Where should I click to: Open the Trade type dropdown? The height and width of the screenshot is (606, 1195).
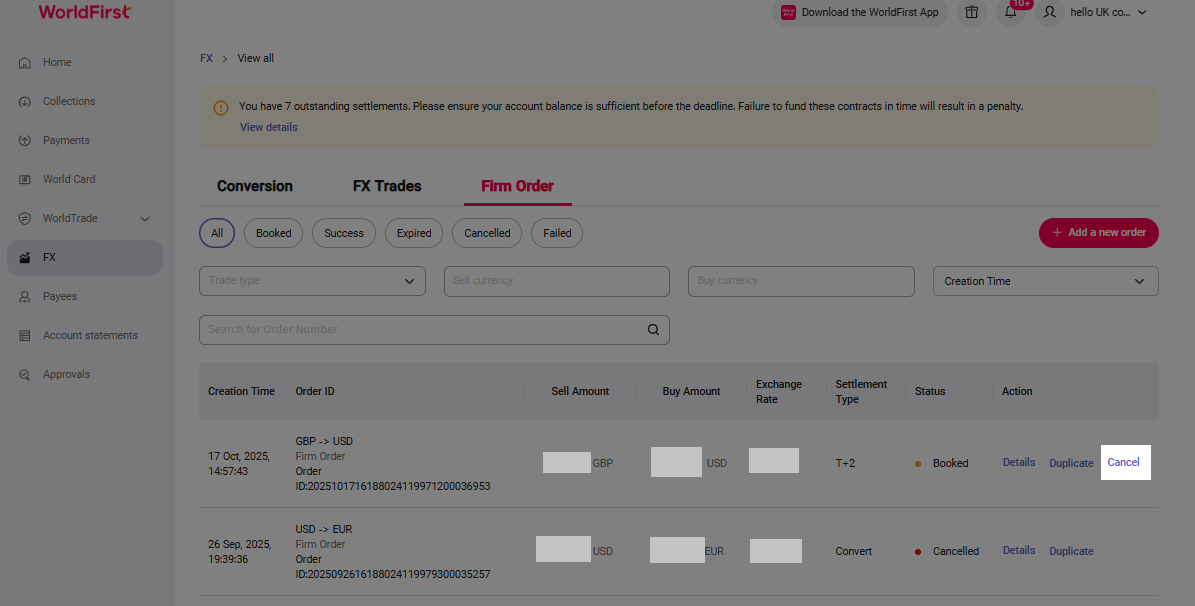pos(312,281)
